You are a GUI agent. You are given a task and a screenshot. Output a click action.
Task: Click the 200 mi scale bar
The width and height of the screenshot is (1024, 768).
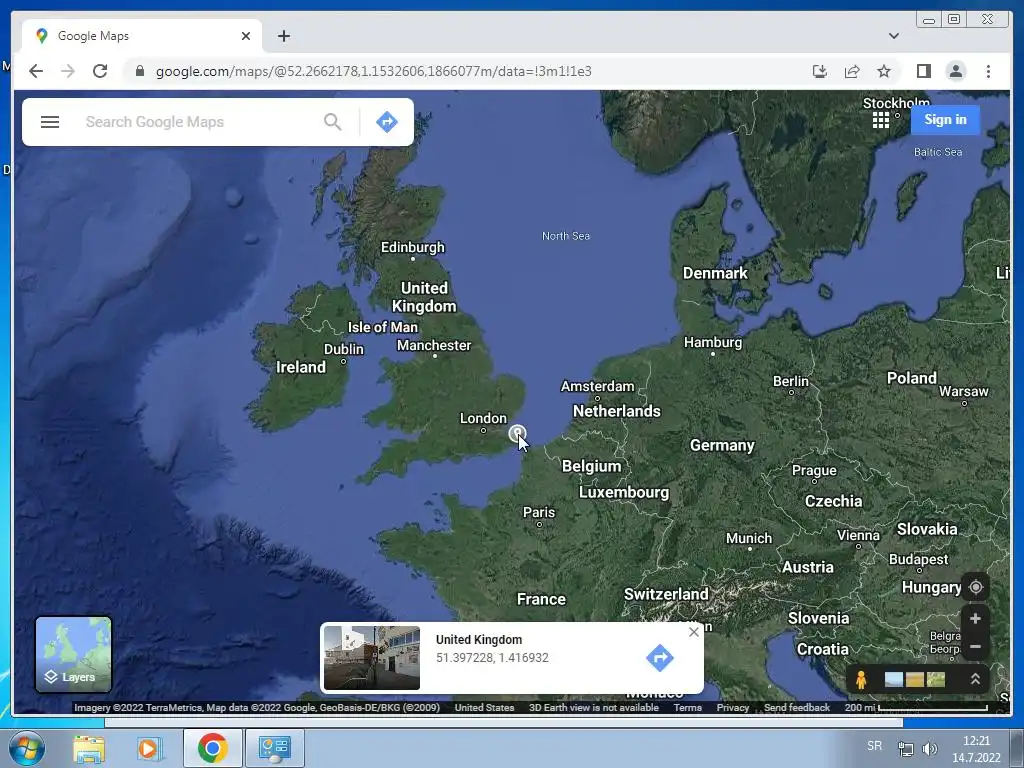click(916, 707)
